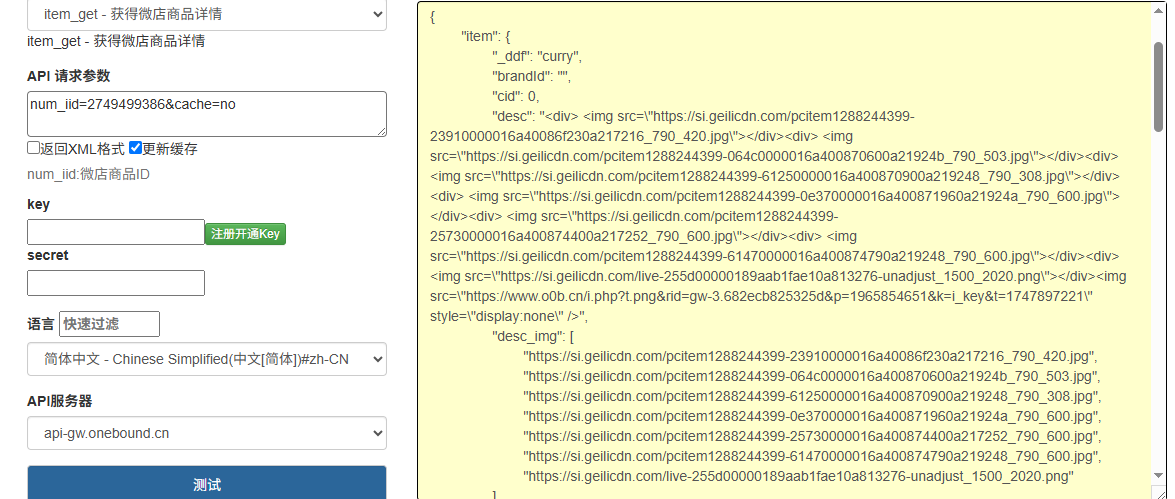1175x499 pixels.
Task: Open the api-gw.onebound.cn server dropdown
Action: [x=207, y=433]
